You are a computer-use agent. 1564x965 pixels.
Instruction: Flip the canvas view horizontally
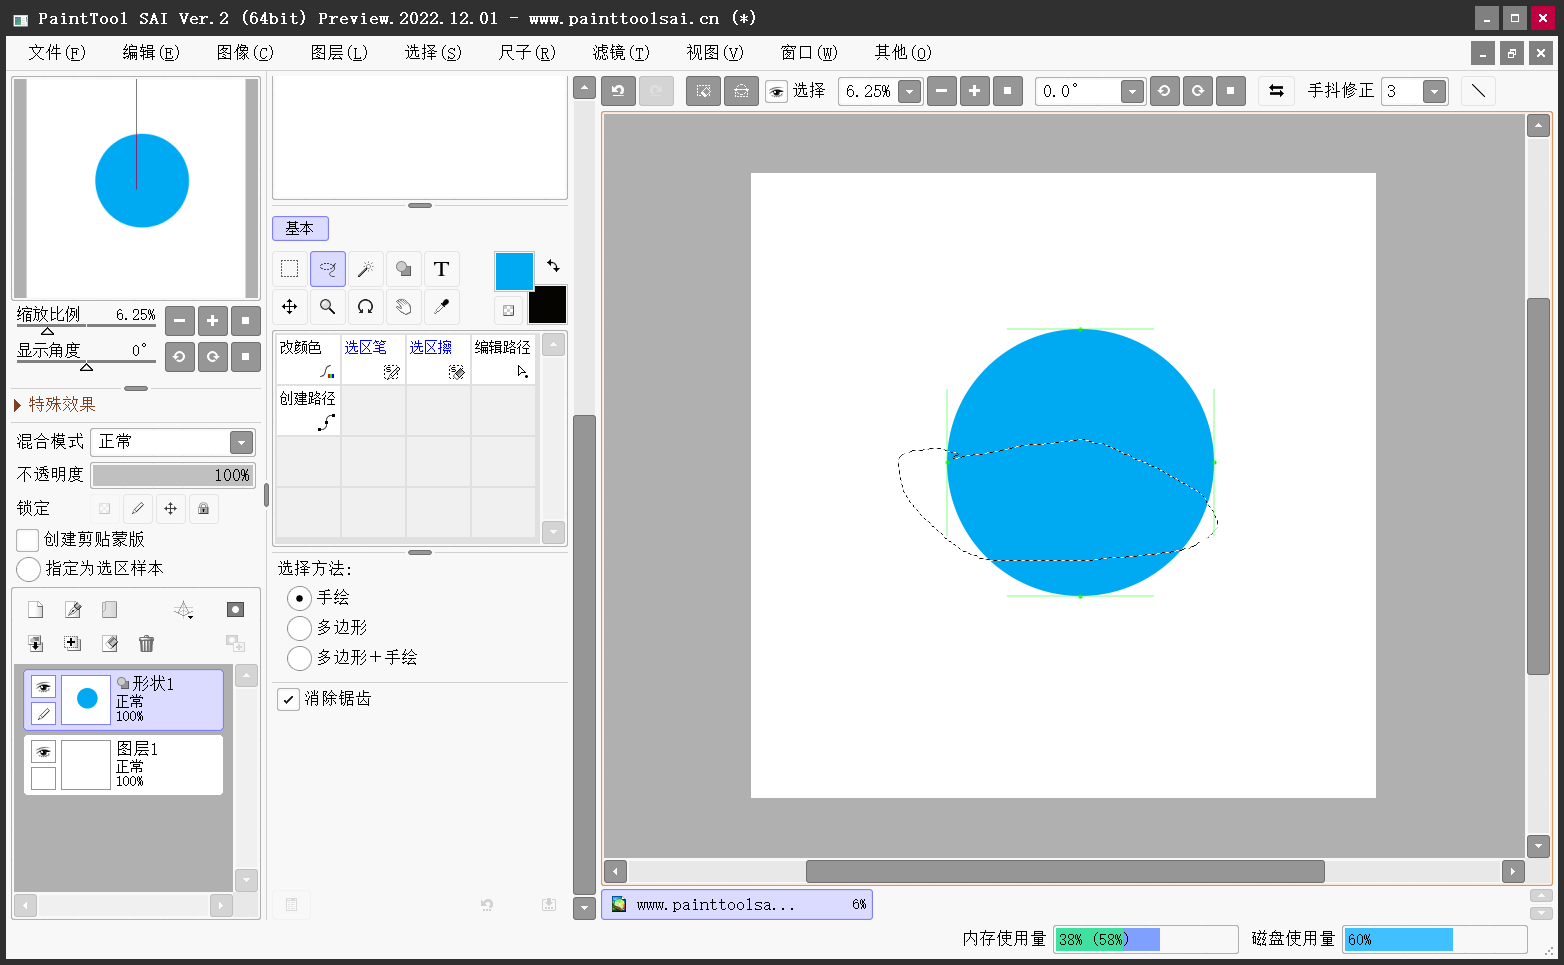coord(1276,91)
